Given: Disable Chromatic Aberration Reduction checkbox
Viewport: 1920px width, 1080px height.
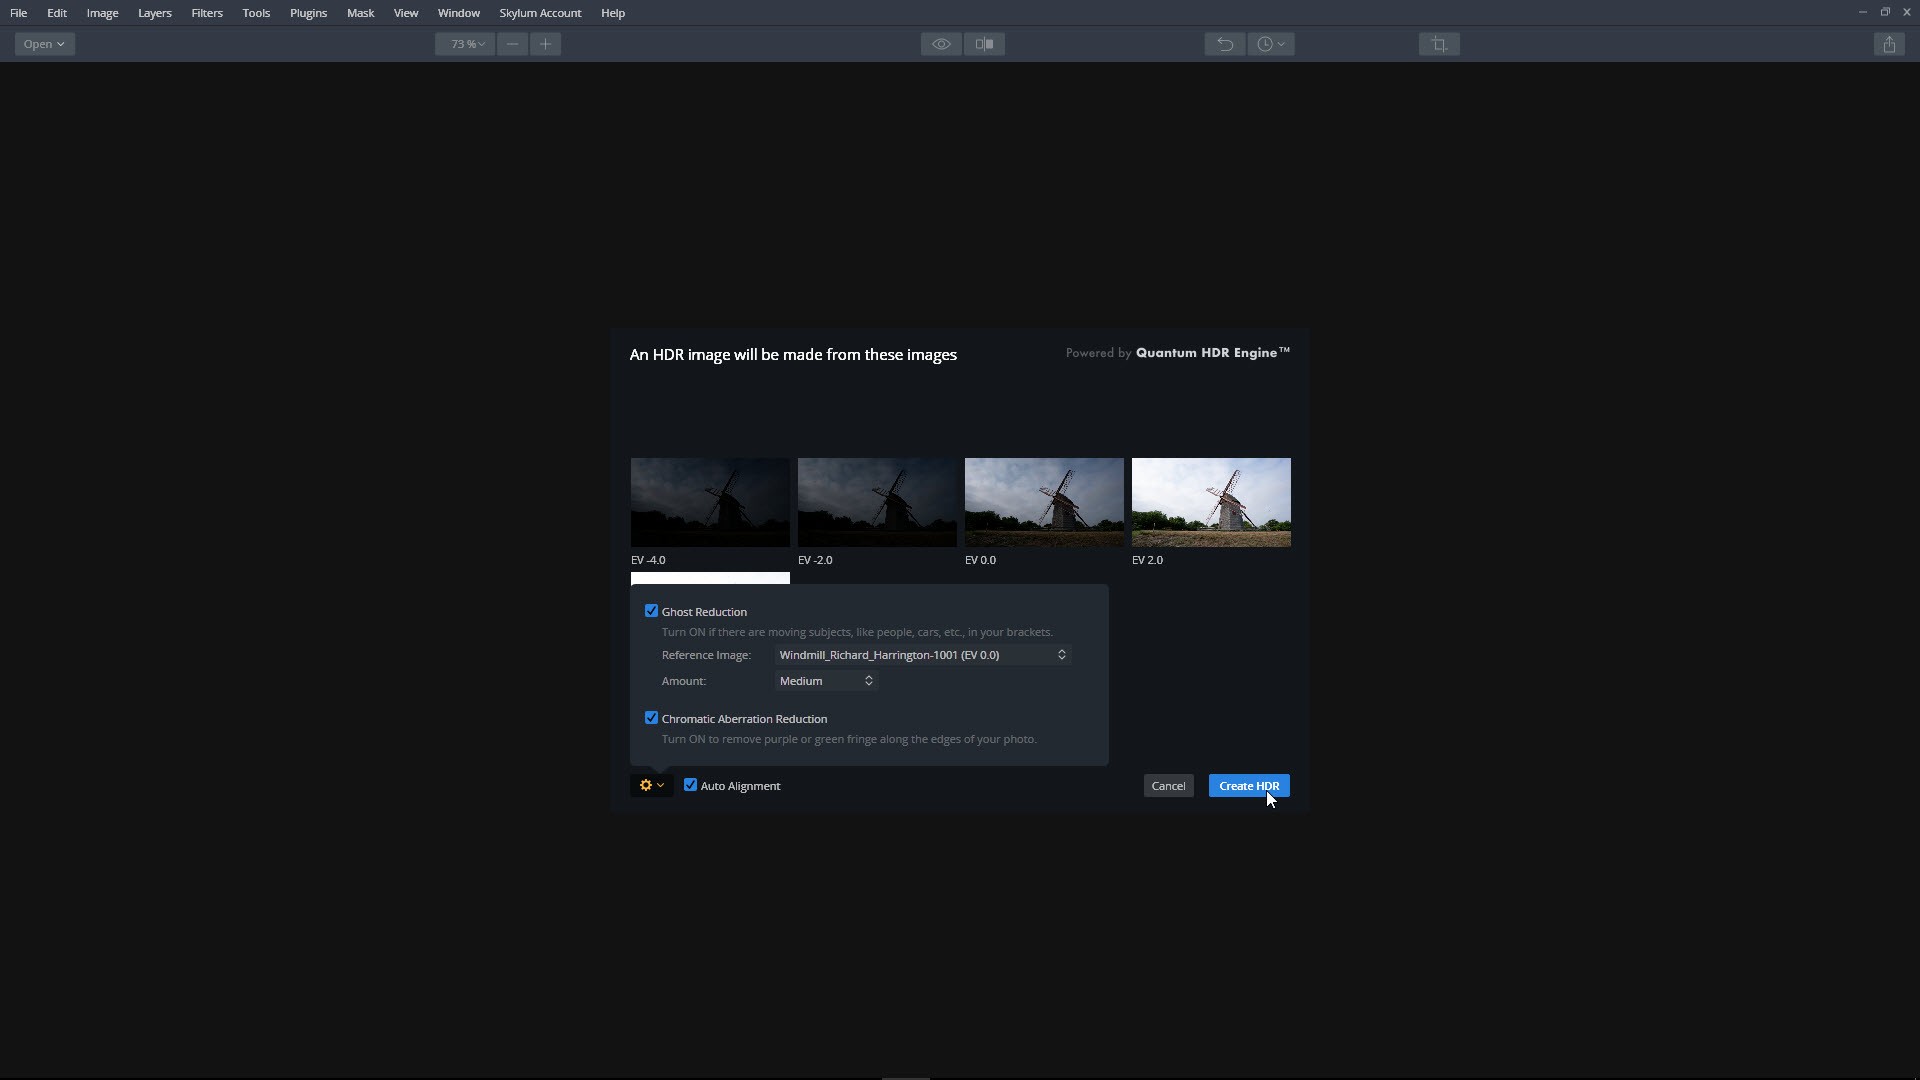Looking at the screenshot, I should click(651, 718).
